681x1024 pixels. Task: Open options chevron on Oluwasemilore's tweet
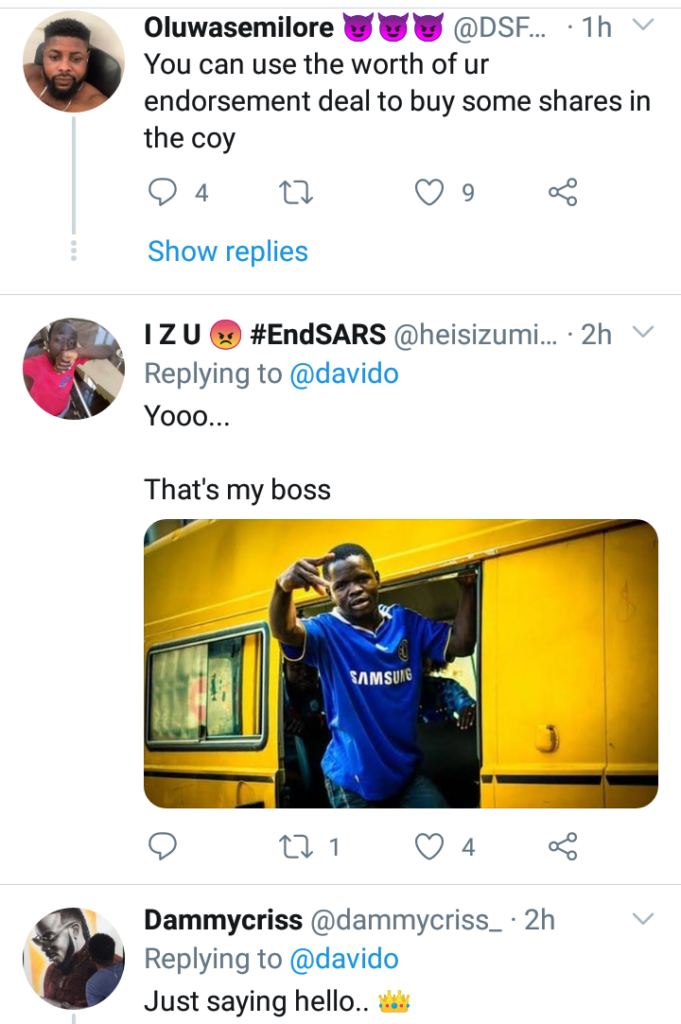coord(643,25)
